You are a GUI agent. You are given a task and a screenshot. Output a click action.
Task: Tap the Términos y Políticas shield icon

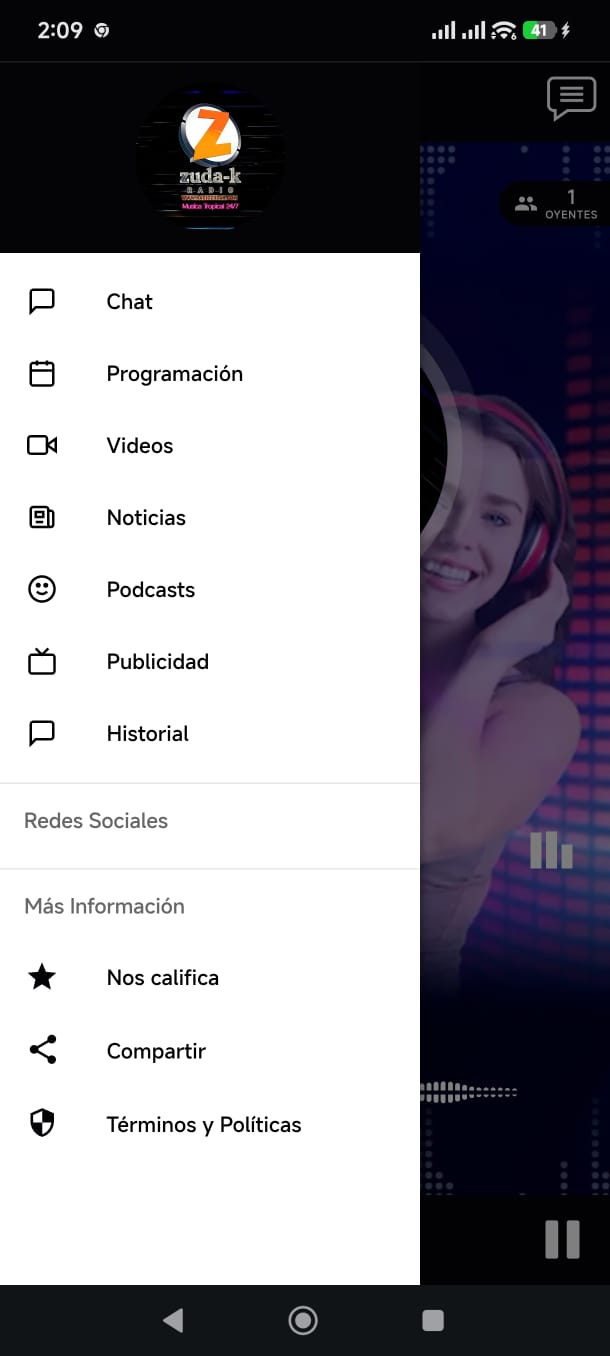42,1124
